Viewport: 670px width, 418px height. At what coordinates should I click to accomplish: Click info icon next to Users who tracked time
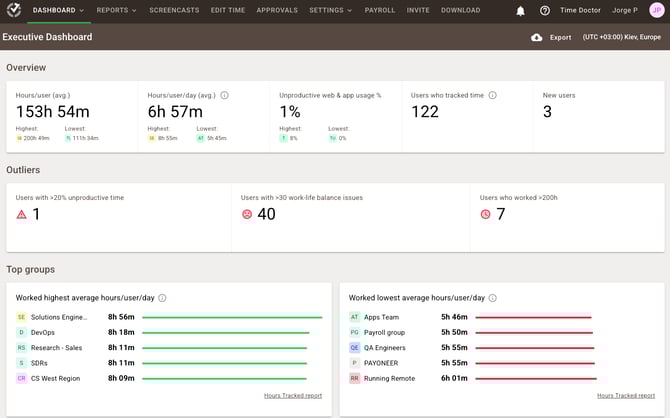pos(493,95)
